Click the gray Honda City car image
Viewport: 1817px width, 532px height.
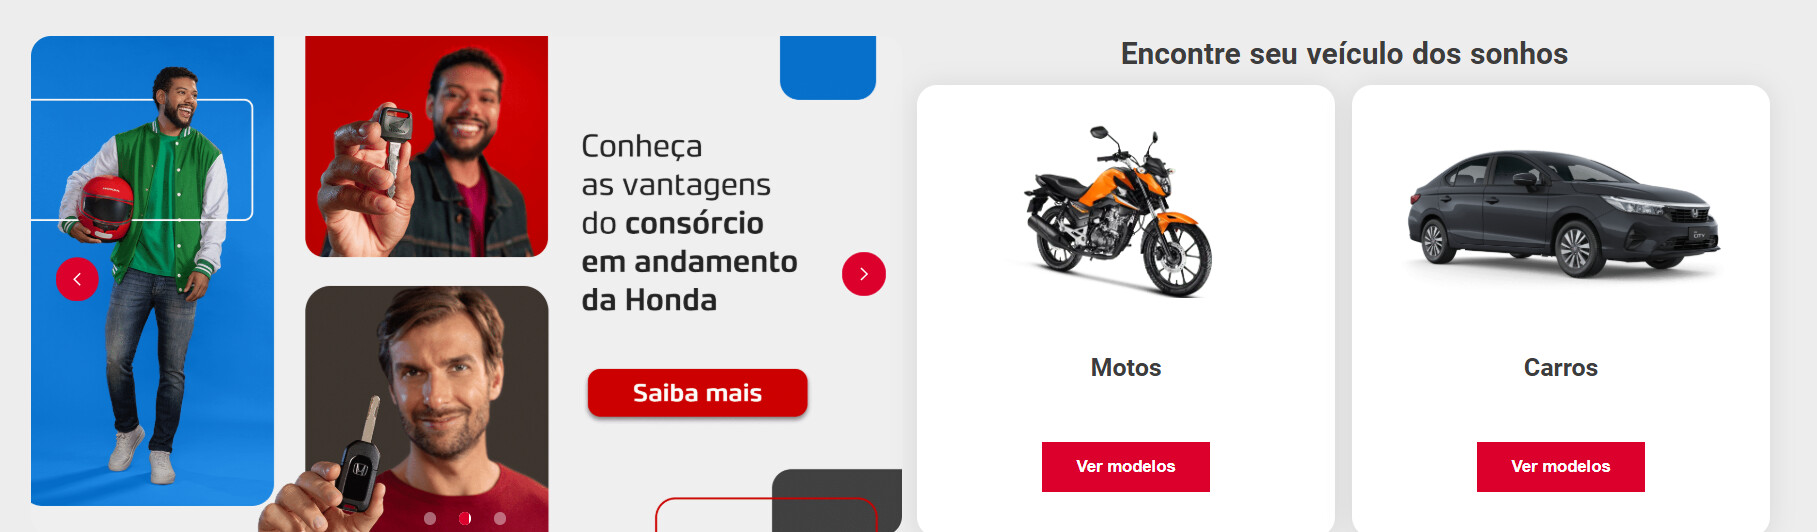[x=1563, y=212]
